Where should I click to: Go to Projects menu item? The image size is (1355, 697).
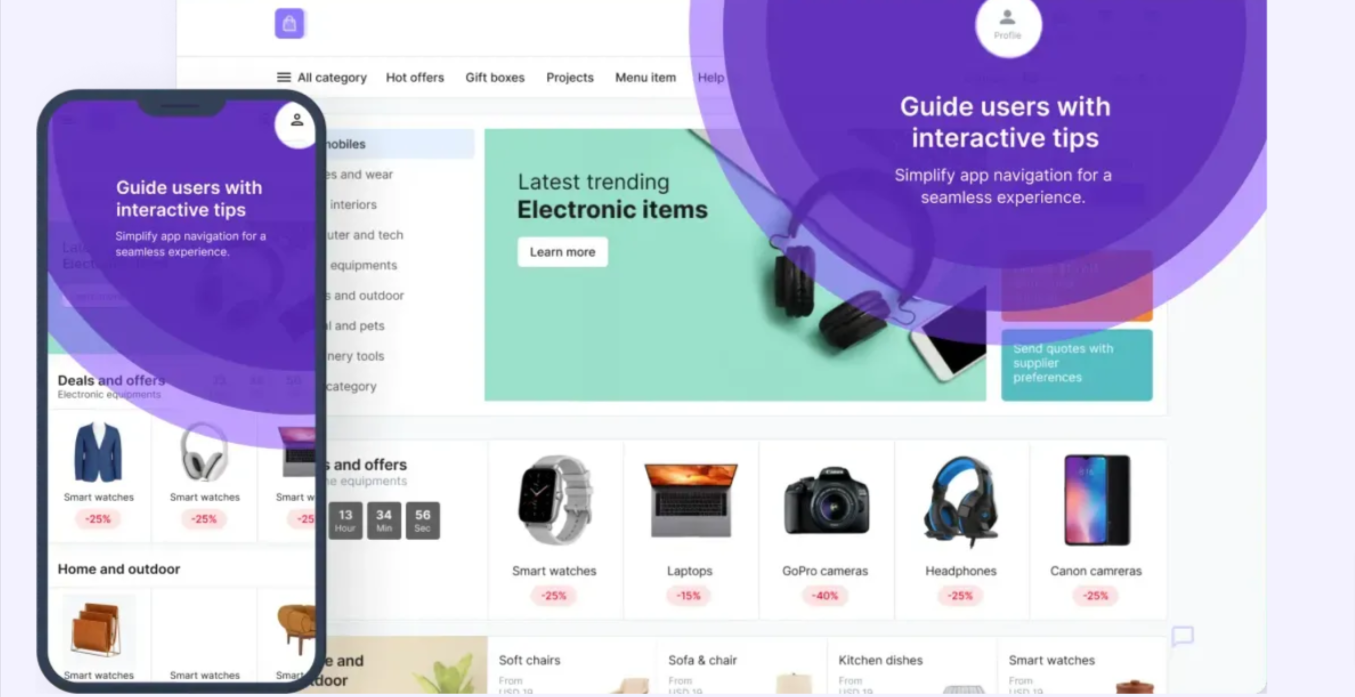(x=570, y=77)
